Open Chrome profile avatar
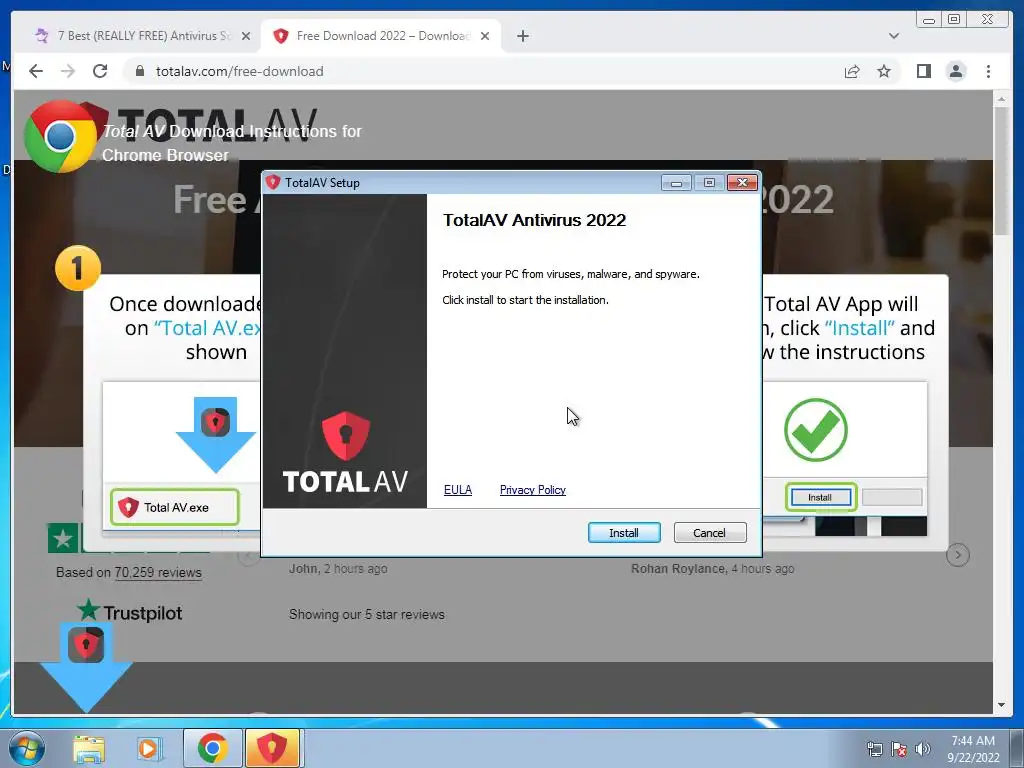 pyautogui.click(x=956, y=71)
